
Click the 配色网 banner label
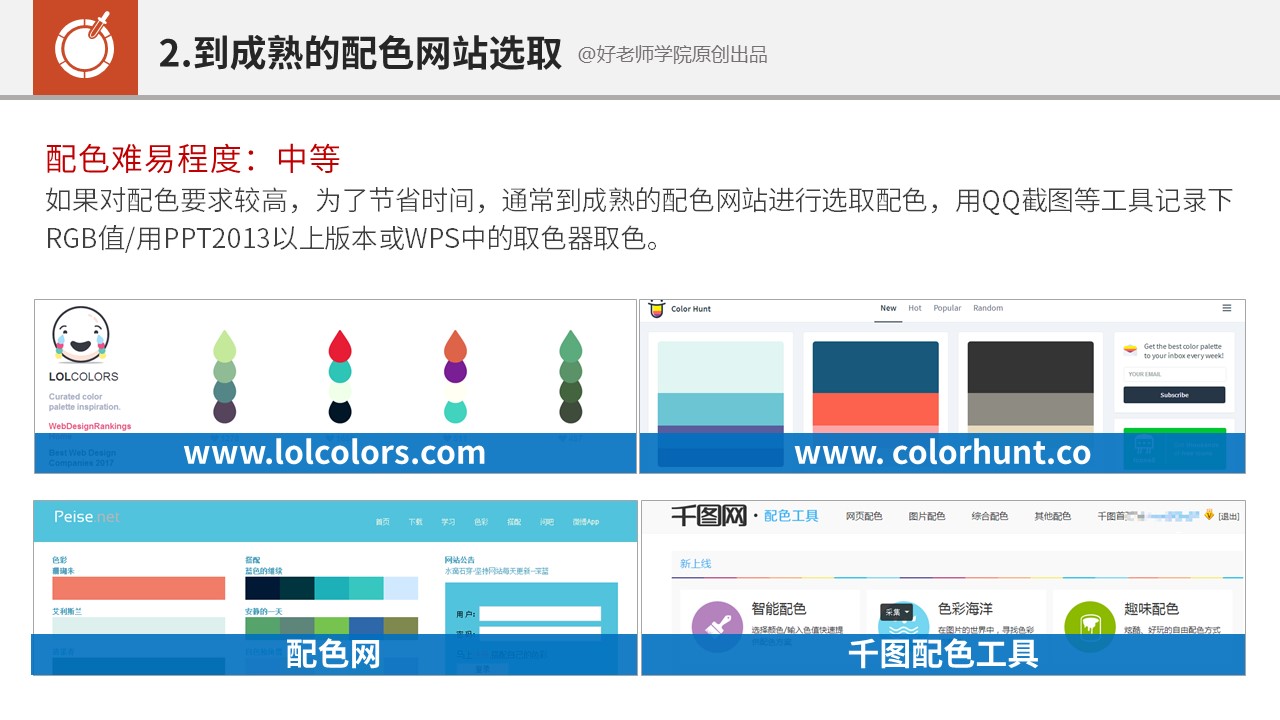coord(333,654)
